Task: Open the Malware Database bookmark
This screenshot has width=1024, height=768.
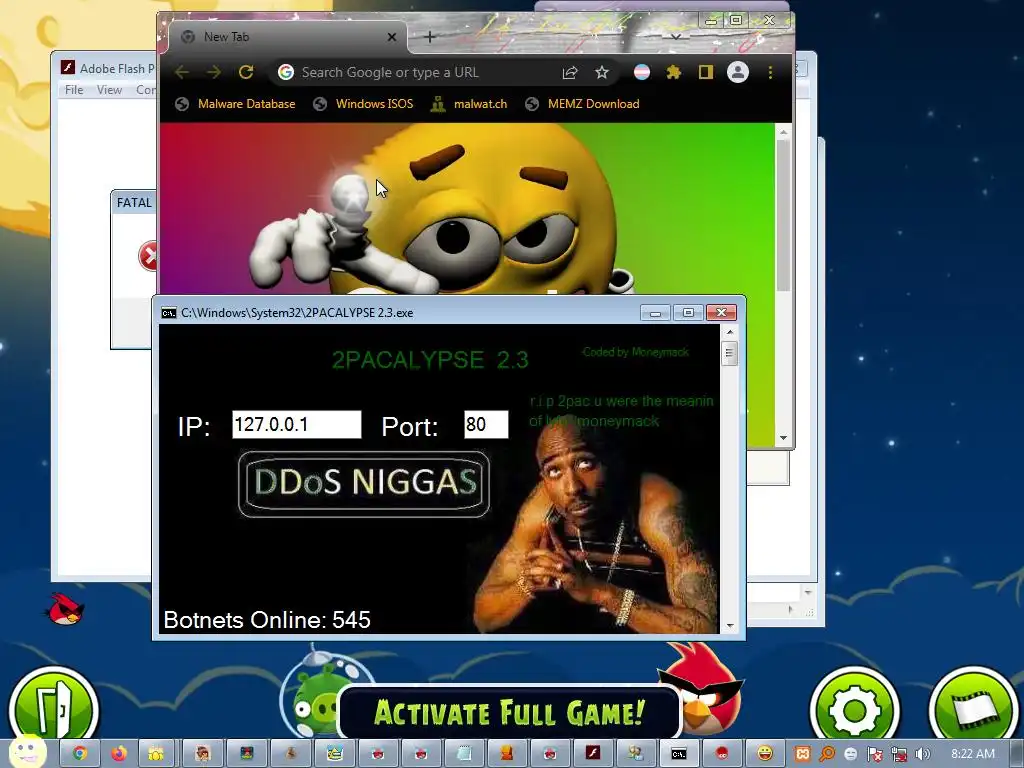Action: coord(236,104)
